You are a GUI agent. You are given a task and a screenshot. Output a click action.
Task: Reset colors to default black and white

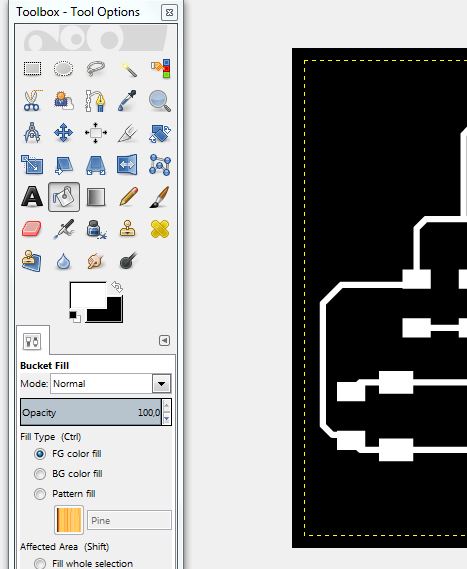pyautogui.click(x=75, y=316)
